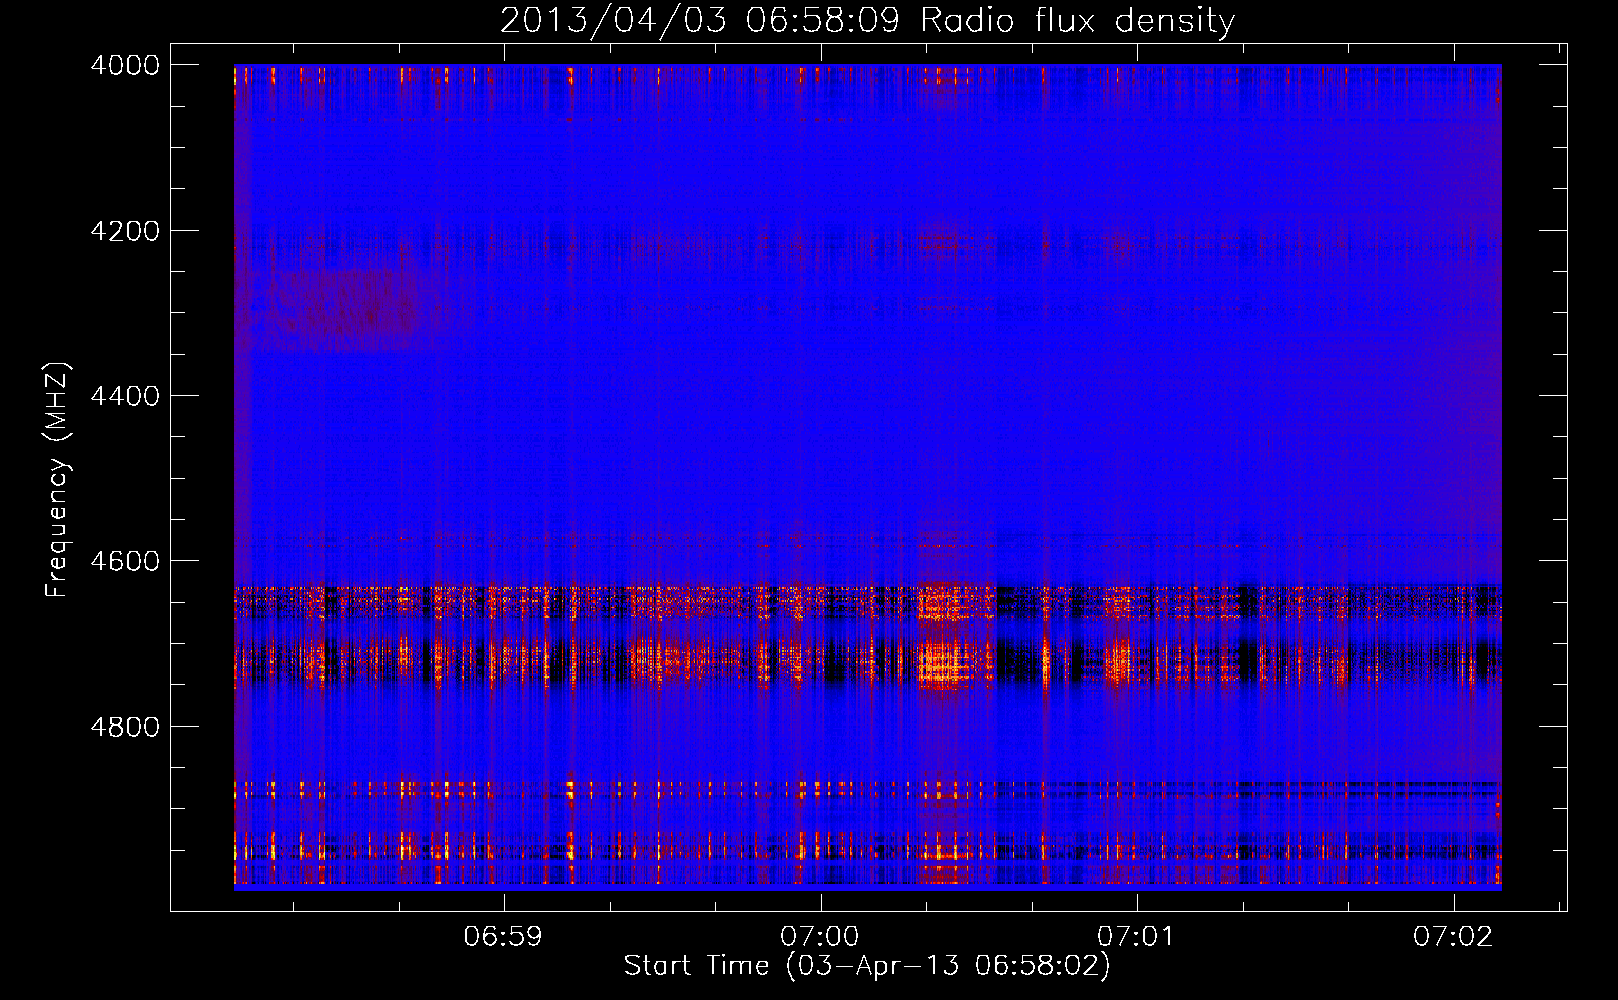Screen dimensions: 1618x1000
Task: Click the 07:02 time tick label
Action: point(1453,937)
